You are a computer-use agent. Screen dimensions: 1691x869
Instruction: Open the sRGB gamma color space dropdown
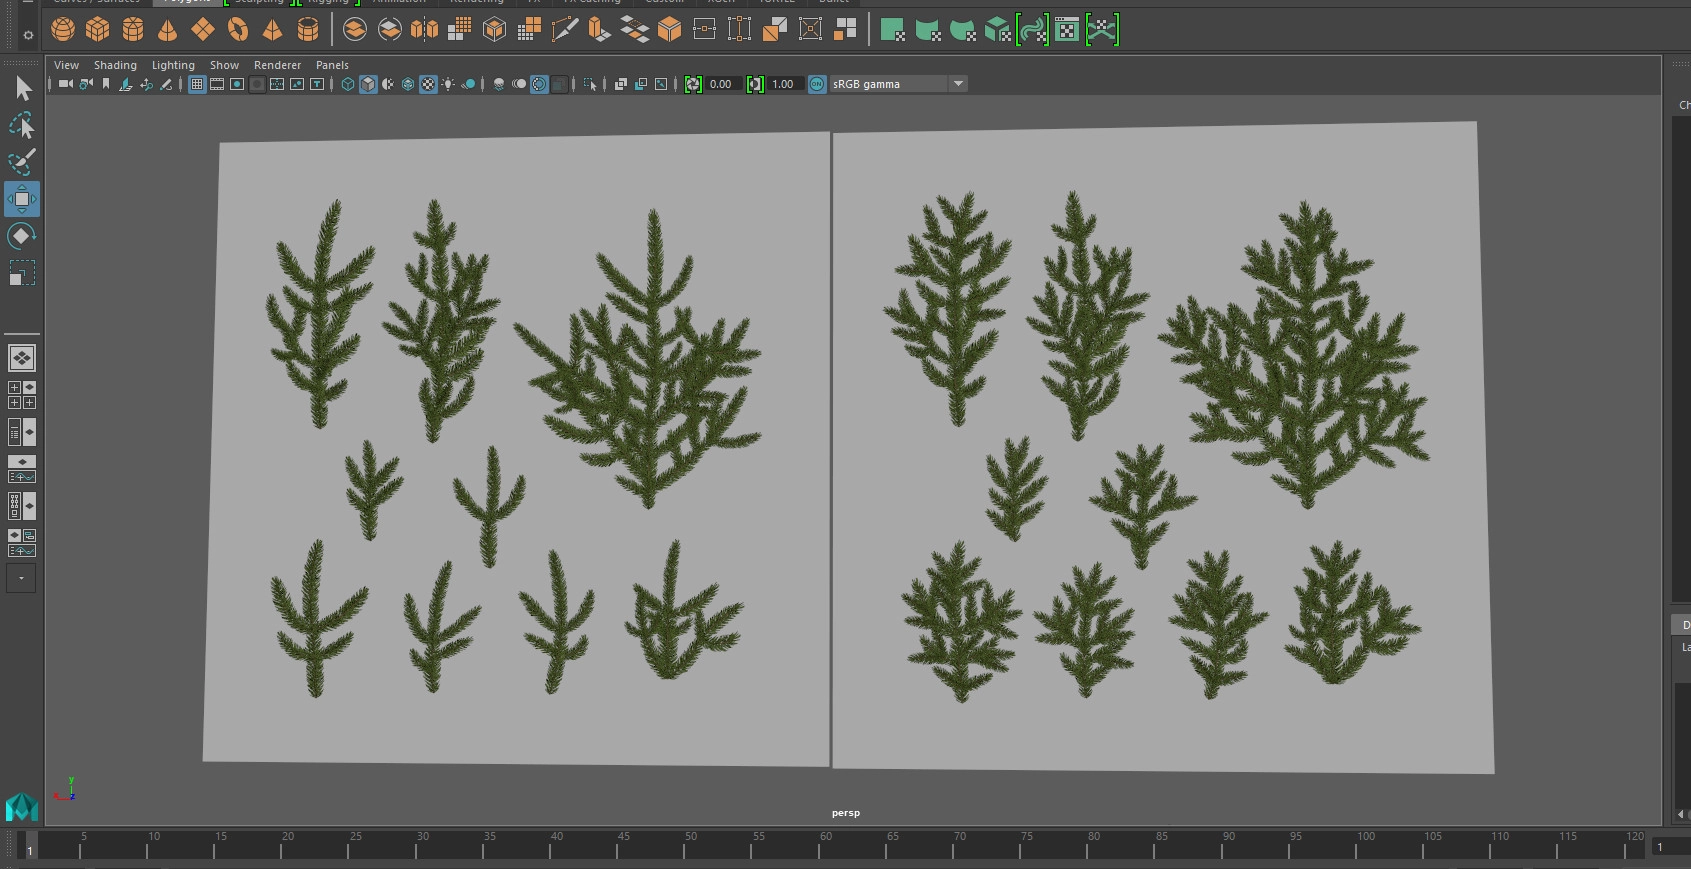(958, 84)
